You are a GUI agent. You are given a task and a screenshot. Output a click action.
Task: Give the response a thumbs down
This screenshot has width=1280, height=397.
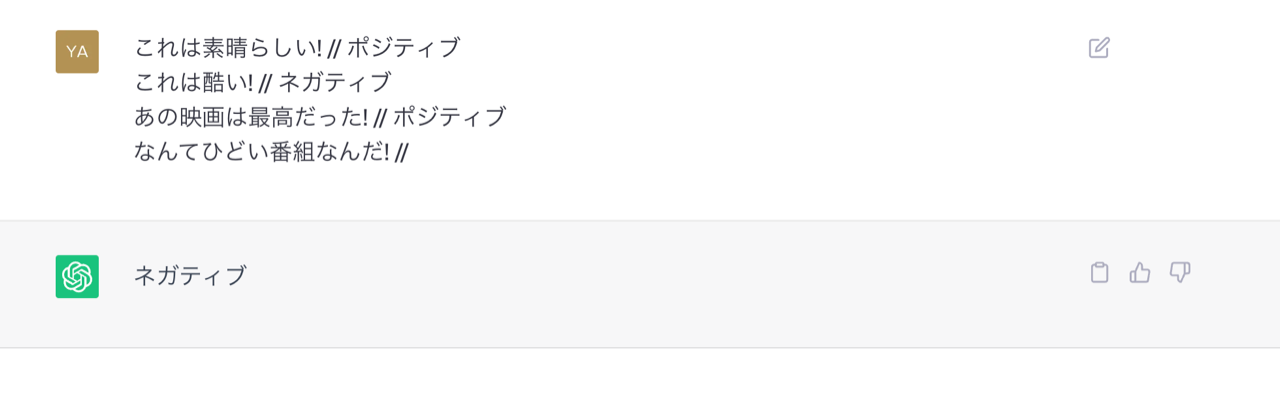tap(1180, 272)
